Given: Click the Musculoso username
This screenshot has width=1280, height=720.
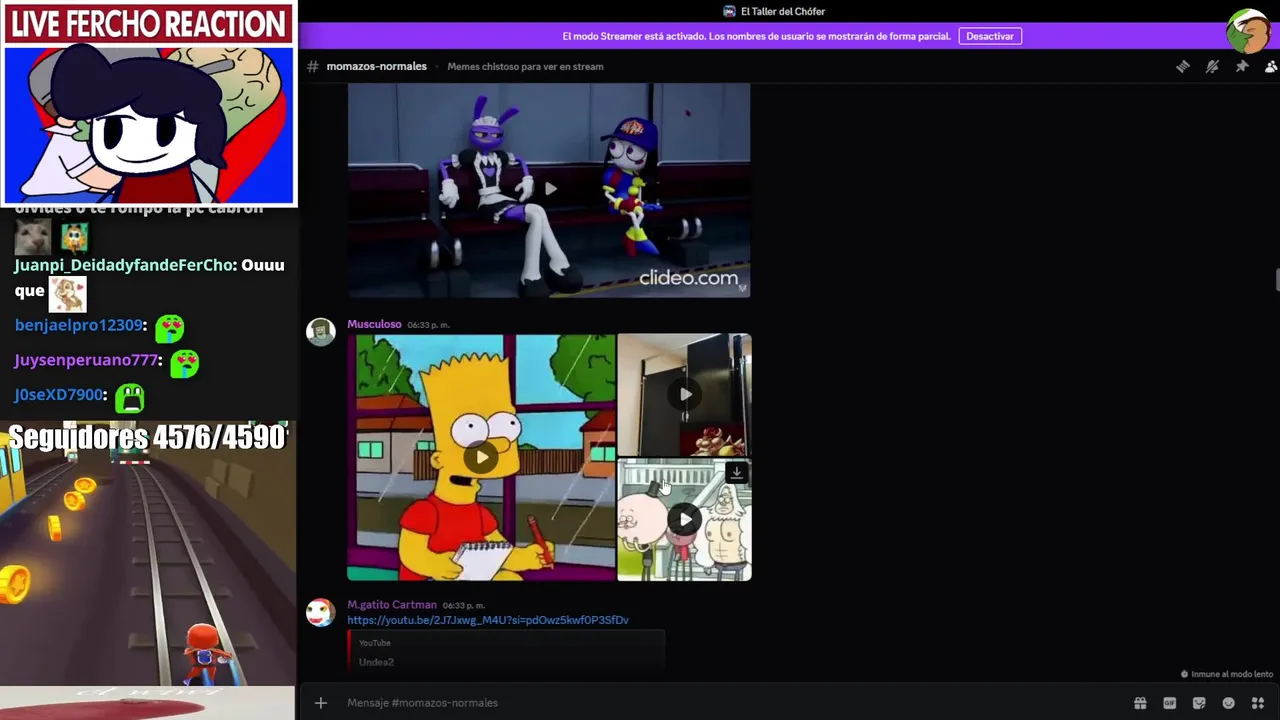Looking at the screenshot, I should click(x=374, y=324).
